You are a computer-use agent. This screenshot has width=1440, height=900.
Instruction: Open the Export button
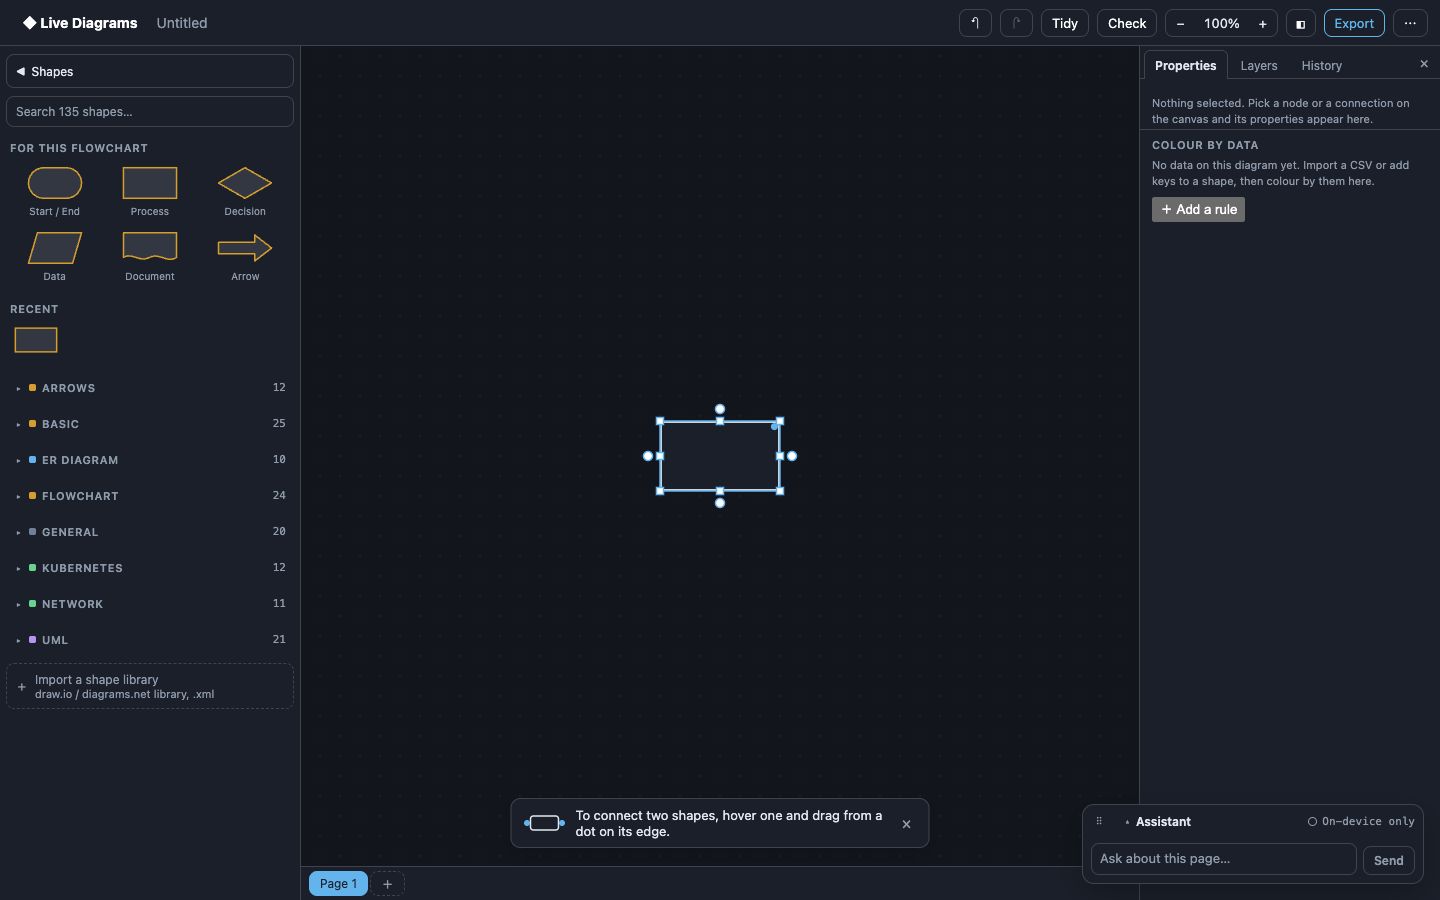click(x=1354, y=23)
